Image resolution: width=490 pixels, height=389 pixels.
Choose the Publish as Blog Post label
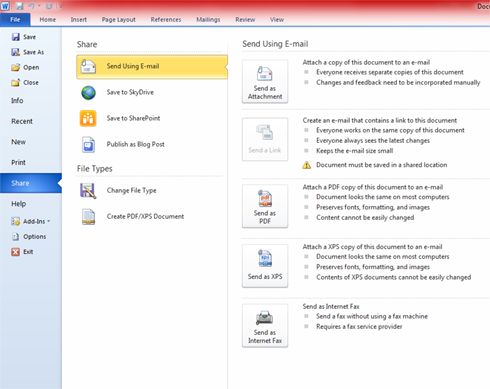coord(135,144)
